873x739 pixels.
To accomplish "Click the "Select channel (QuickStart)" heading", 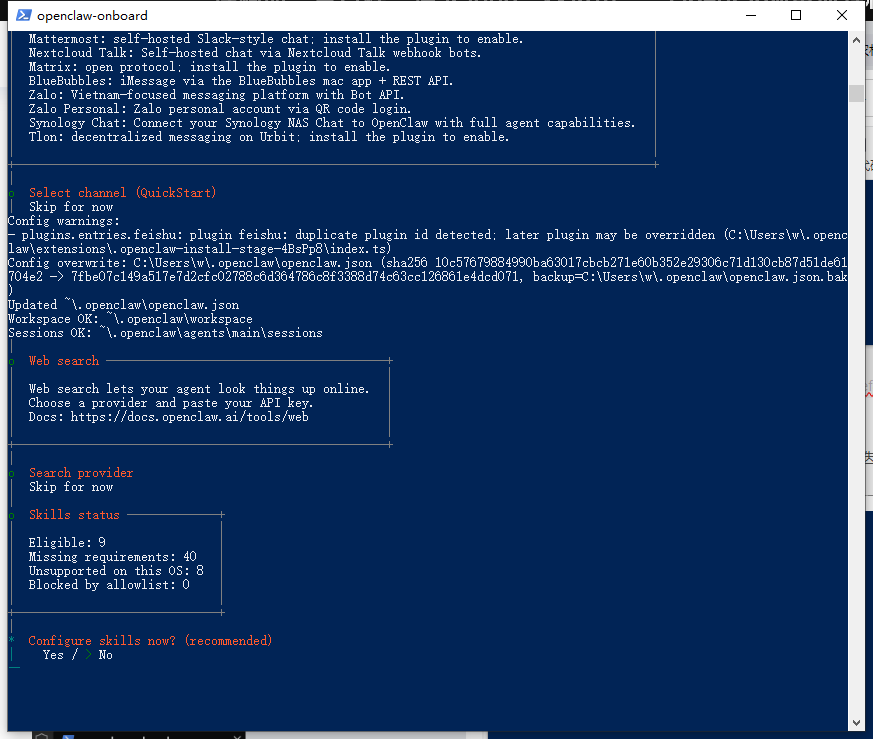I will coord(122,193).
